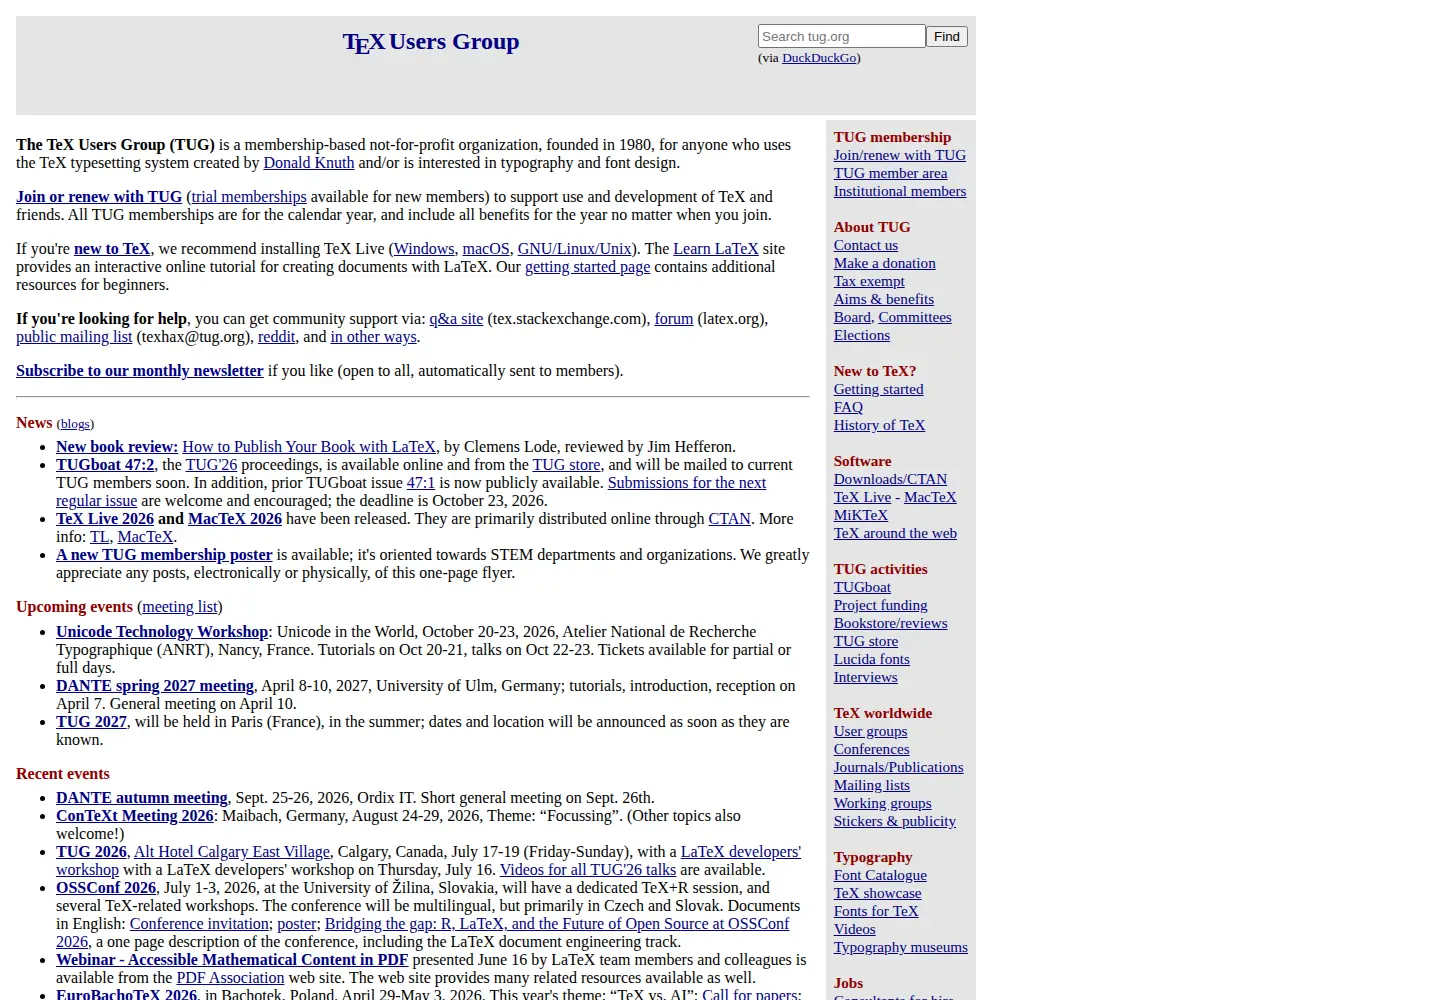Open Videos for all TUG'26 talks link
The image size is (1440, 1000).
click(588, 870)
